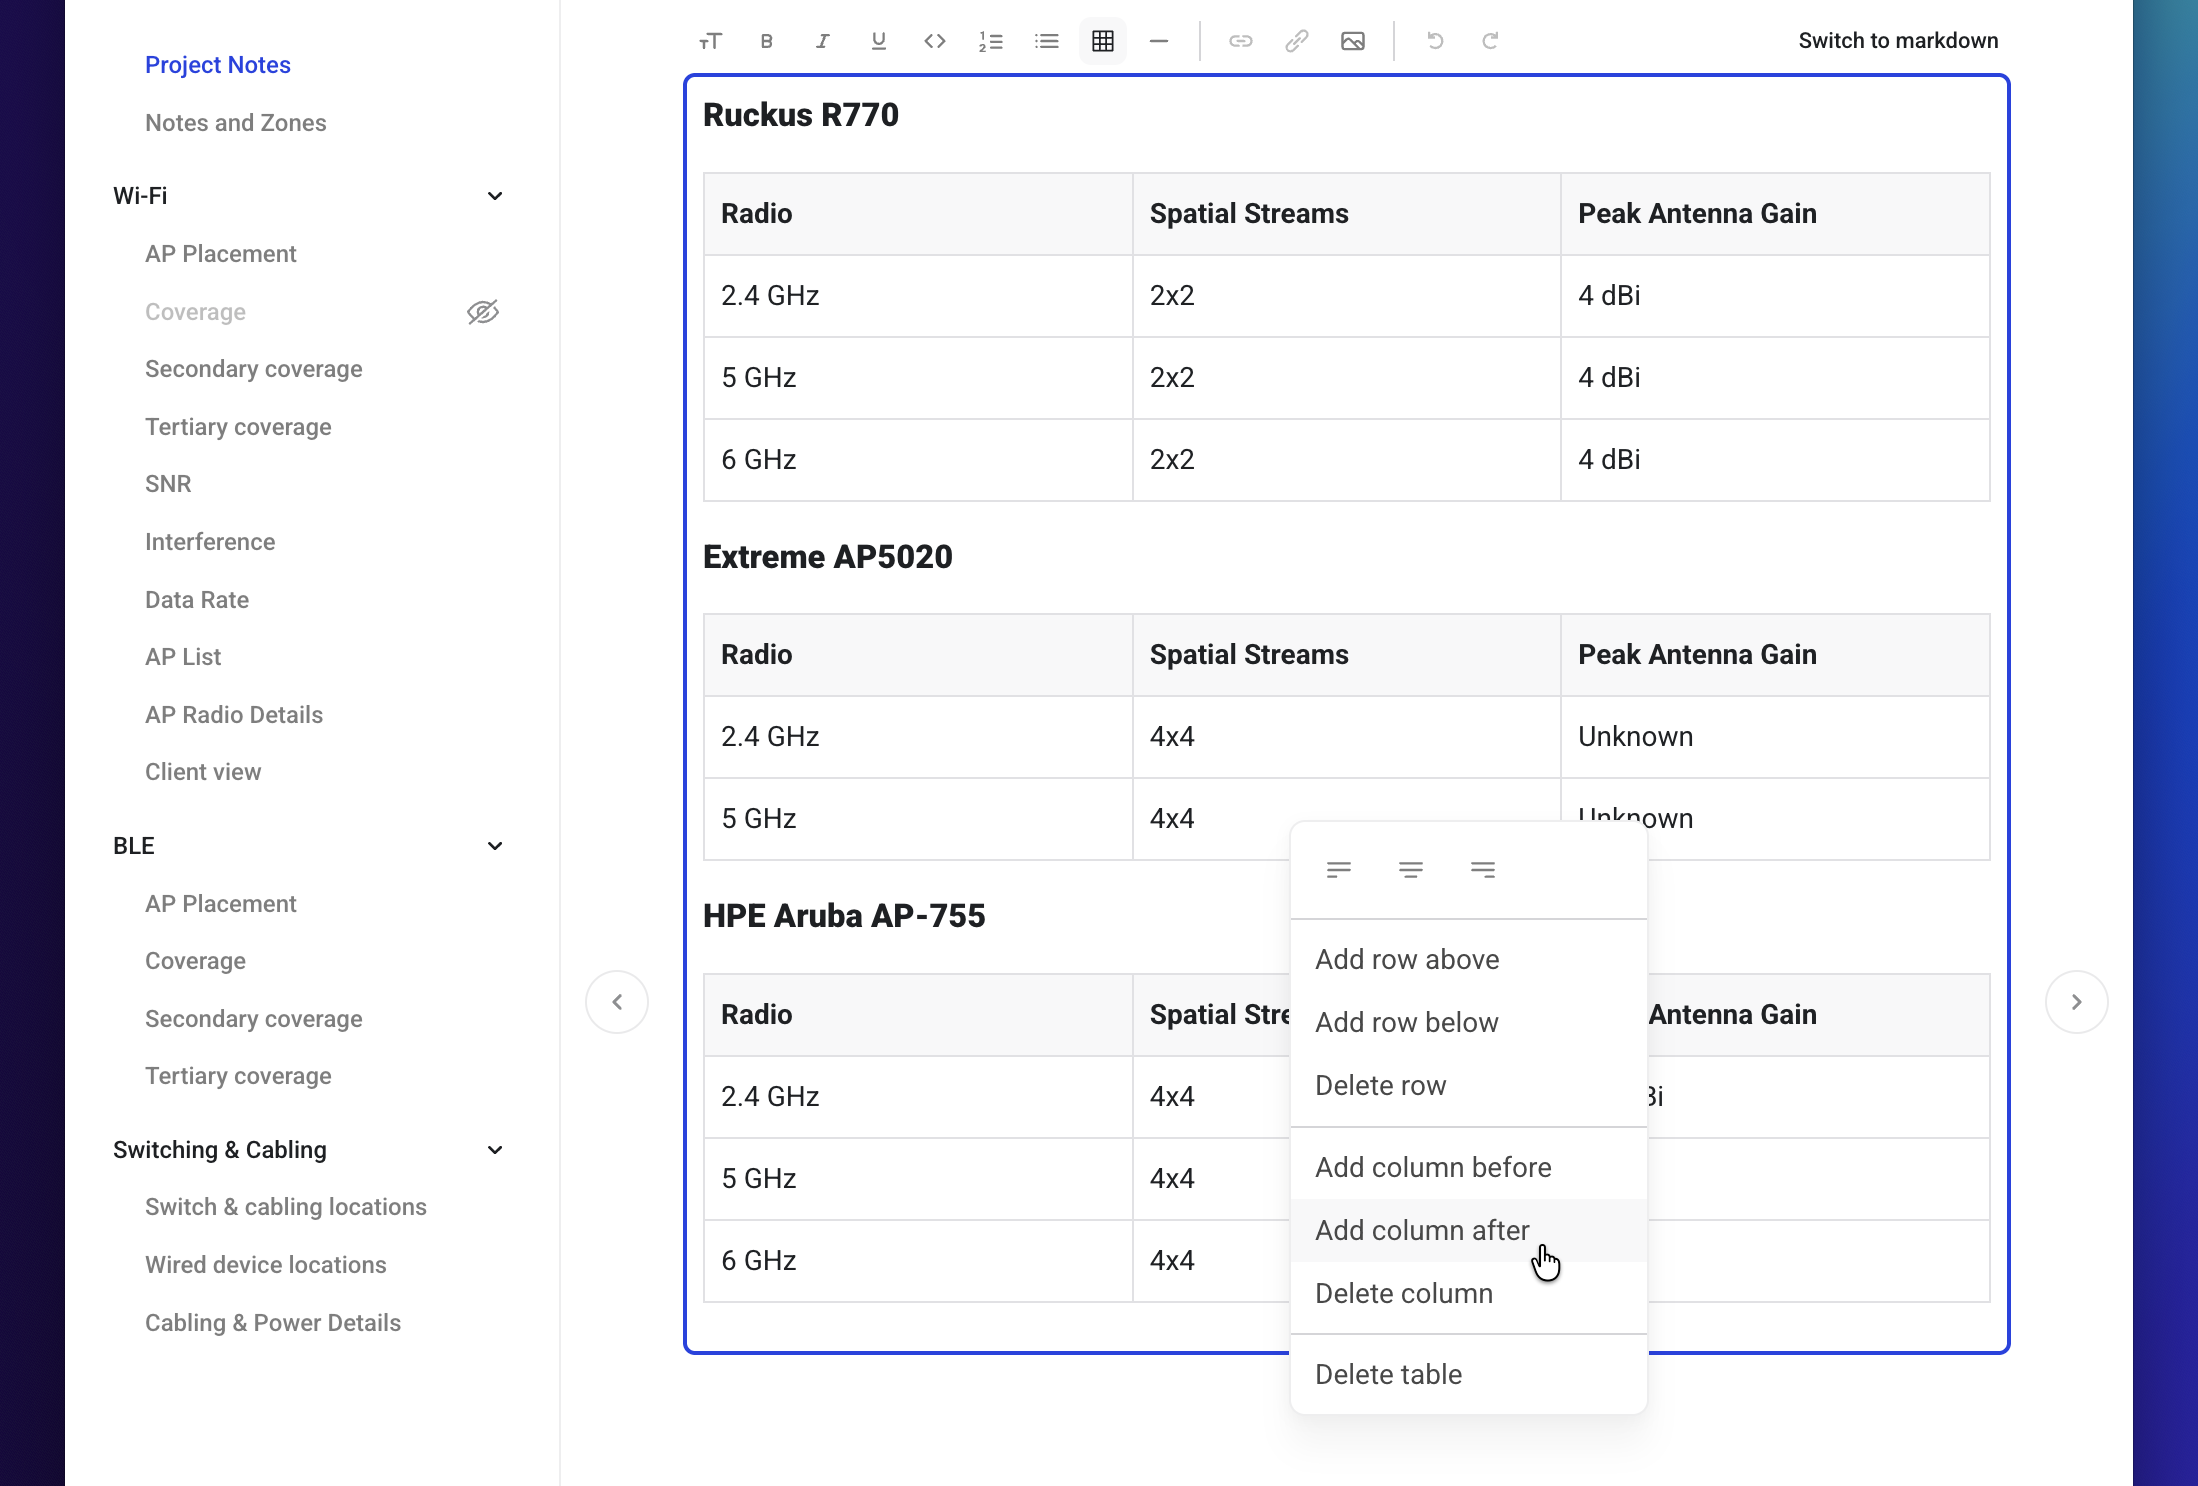This screenshot has width=2198, height=1486.
Task: Choose Add column after
Action: point(1468,1230)
